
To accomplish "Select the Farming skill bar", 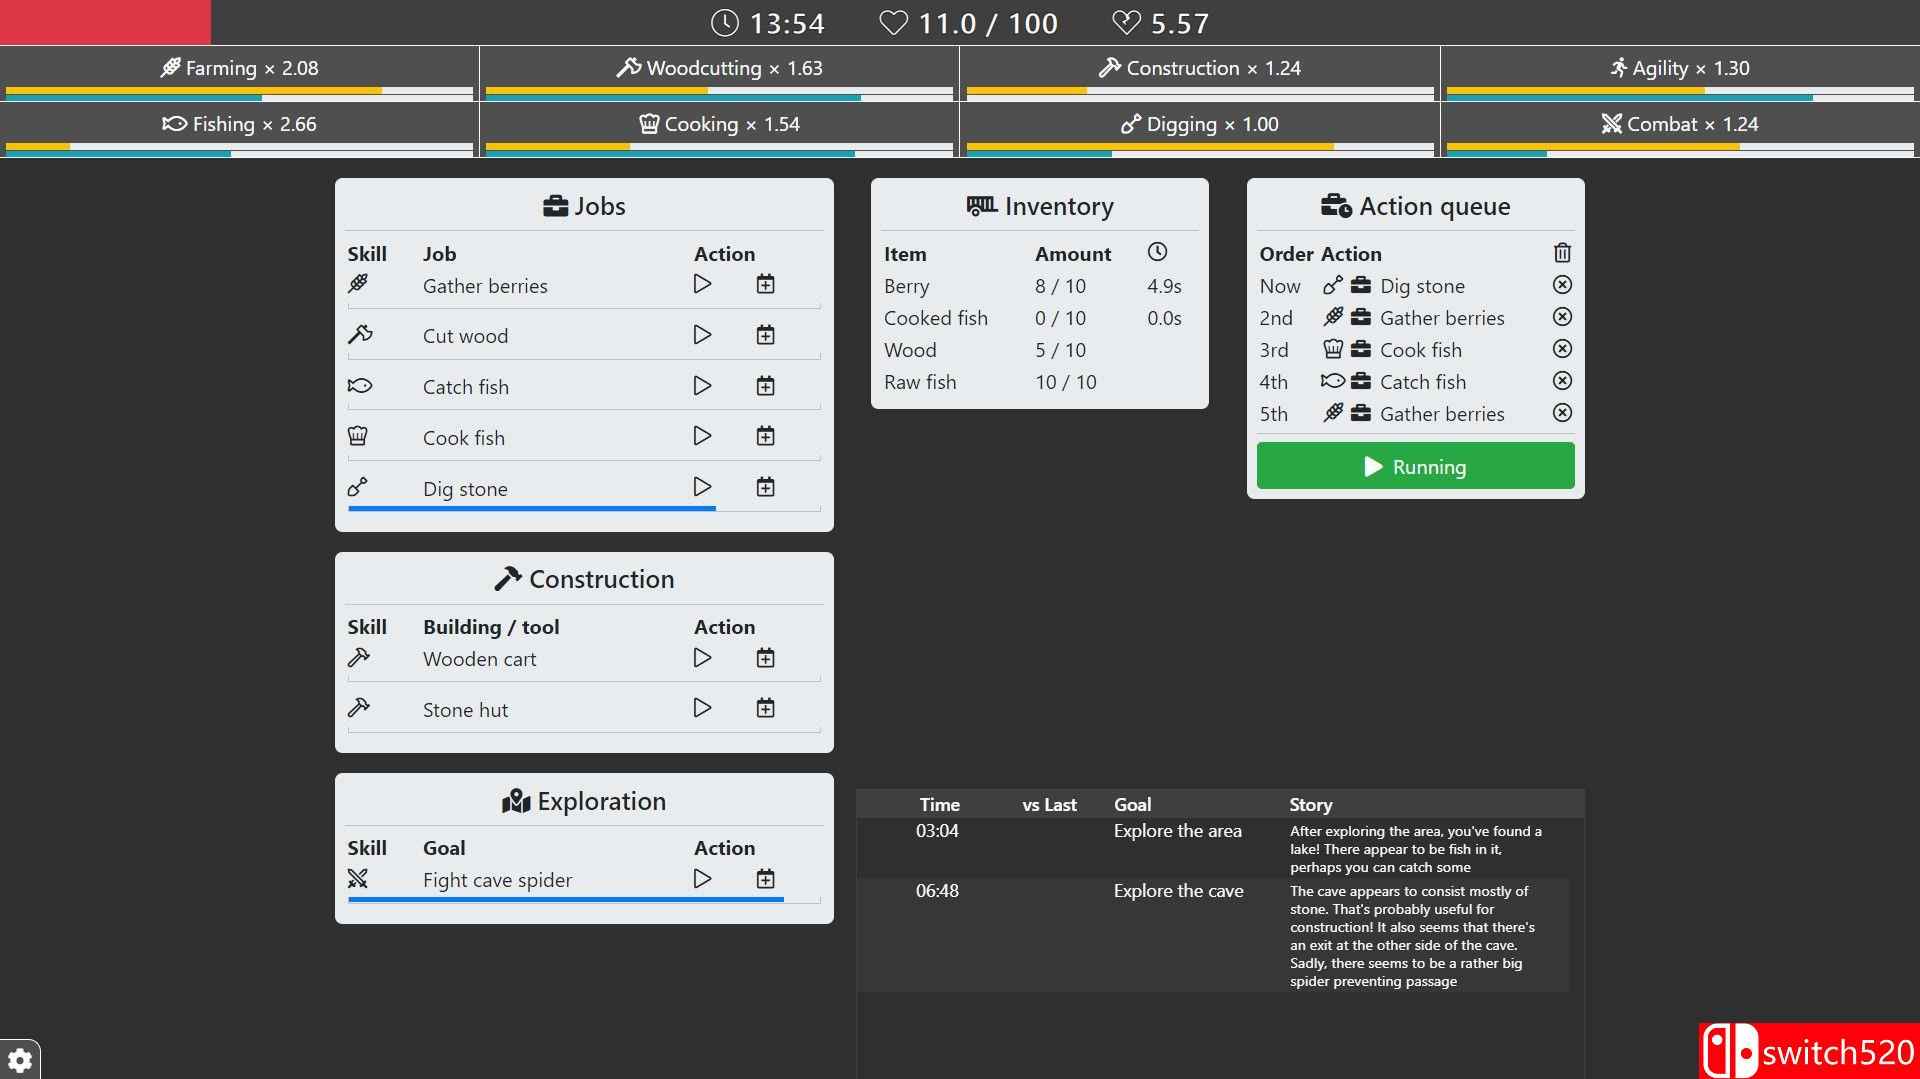I will (239, 74).
